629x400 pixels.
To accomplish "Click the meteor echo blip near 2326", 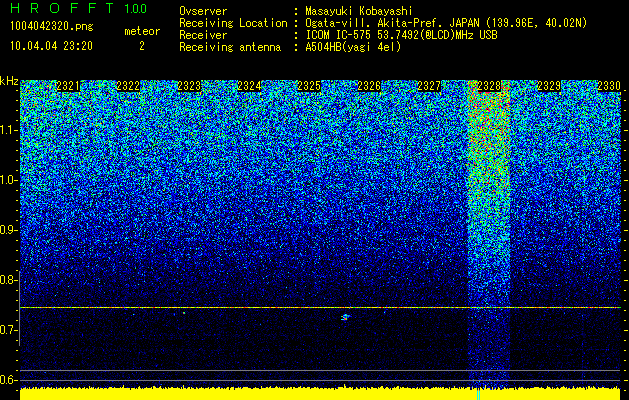I will (345, 317).
